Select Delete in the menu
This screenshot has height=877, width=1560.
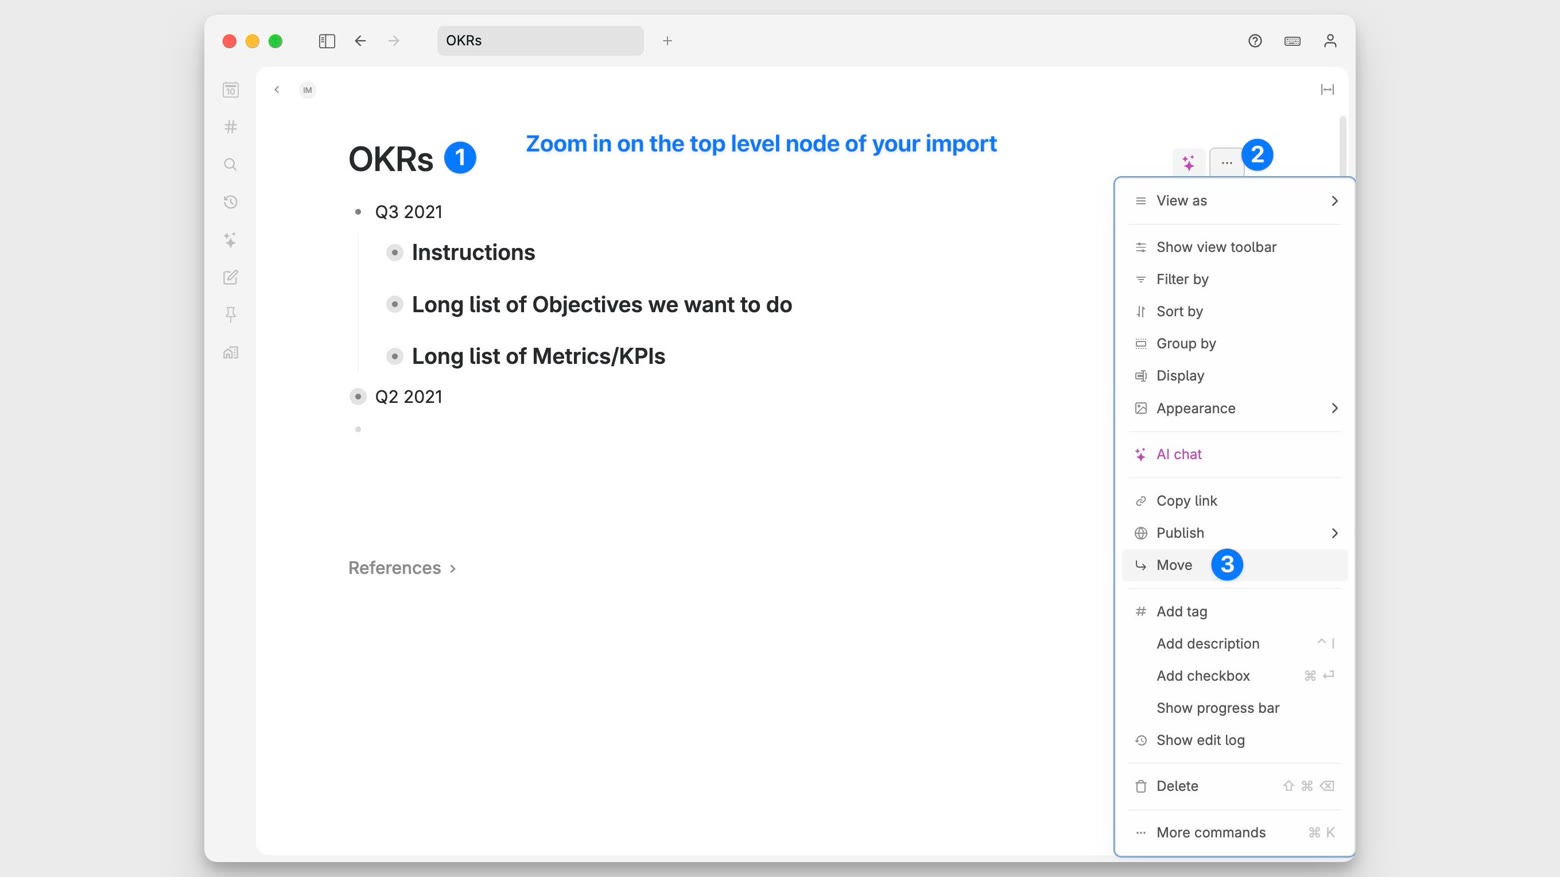(x=1235, y=786)
